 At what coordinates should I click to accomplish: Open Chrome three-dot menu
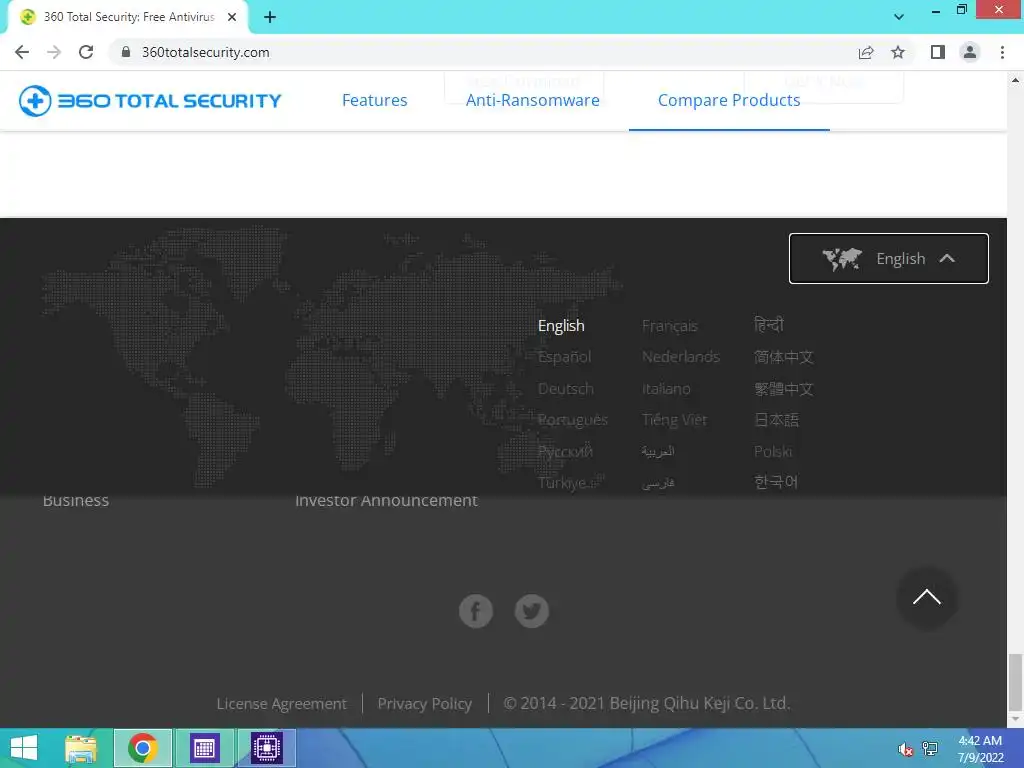[1002, 52]
